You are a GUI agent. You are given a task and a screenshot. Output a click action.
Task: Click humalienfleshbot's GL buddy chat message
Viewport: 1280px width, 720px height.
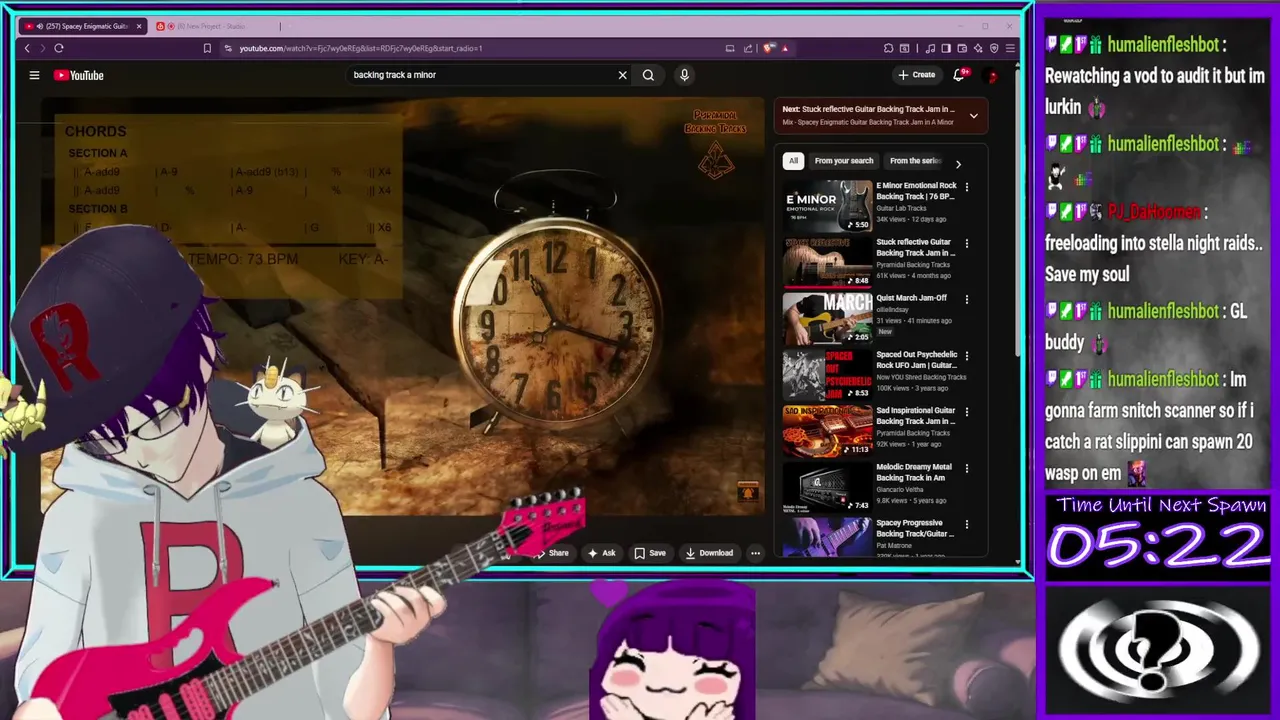1147,327
